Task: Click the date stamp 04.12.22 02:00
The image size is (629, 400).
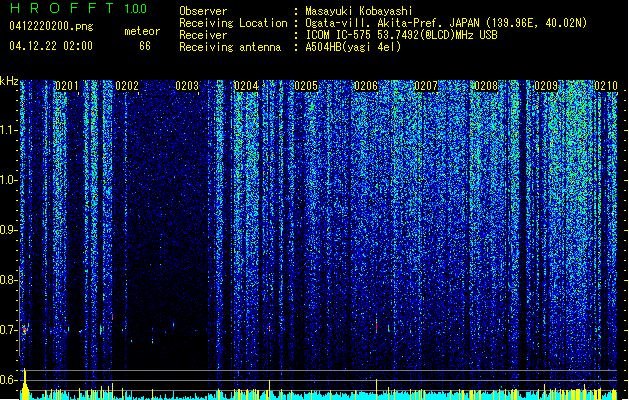Action: point(51,46)
